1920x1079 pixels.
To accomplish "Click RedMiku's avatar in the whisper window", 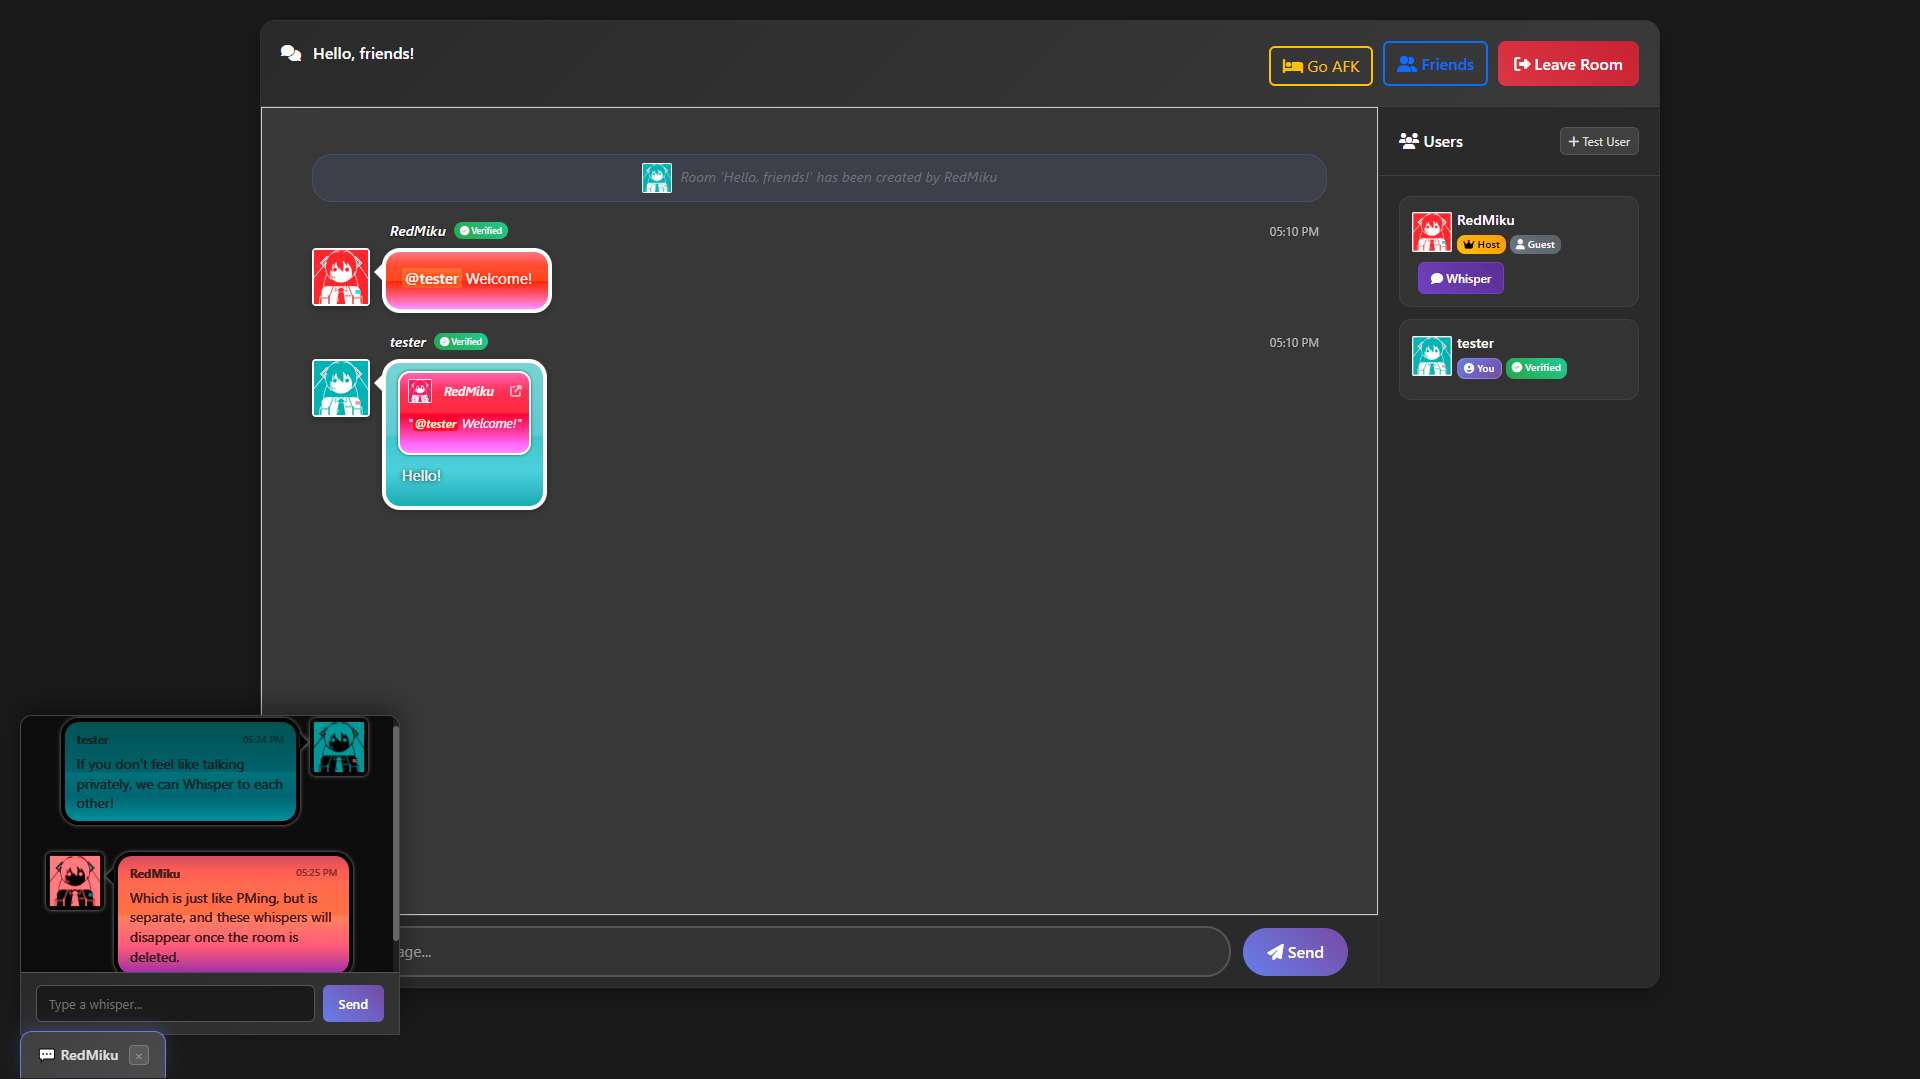I will 75,881.
